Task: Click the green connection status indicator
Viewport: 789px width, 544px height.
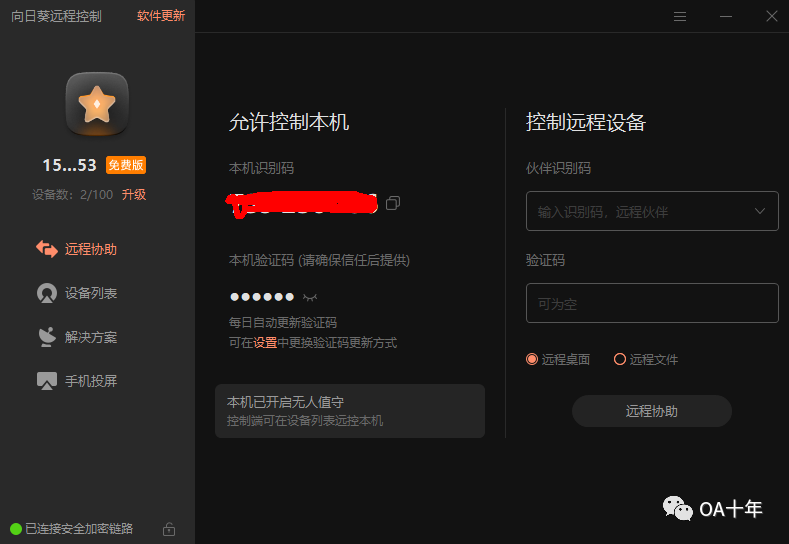Action: (x=16, y=529)
